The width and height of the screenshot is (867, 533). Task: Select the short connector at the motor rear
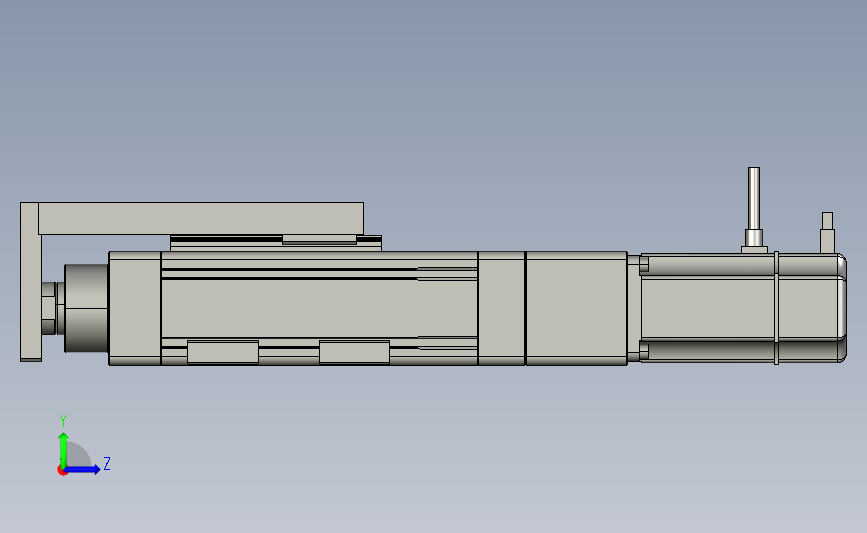pyautogui.click(x=827, y=233)
